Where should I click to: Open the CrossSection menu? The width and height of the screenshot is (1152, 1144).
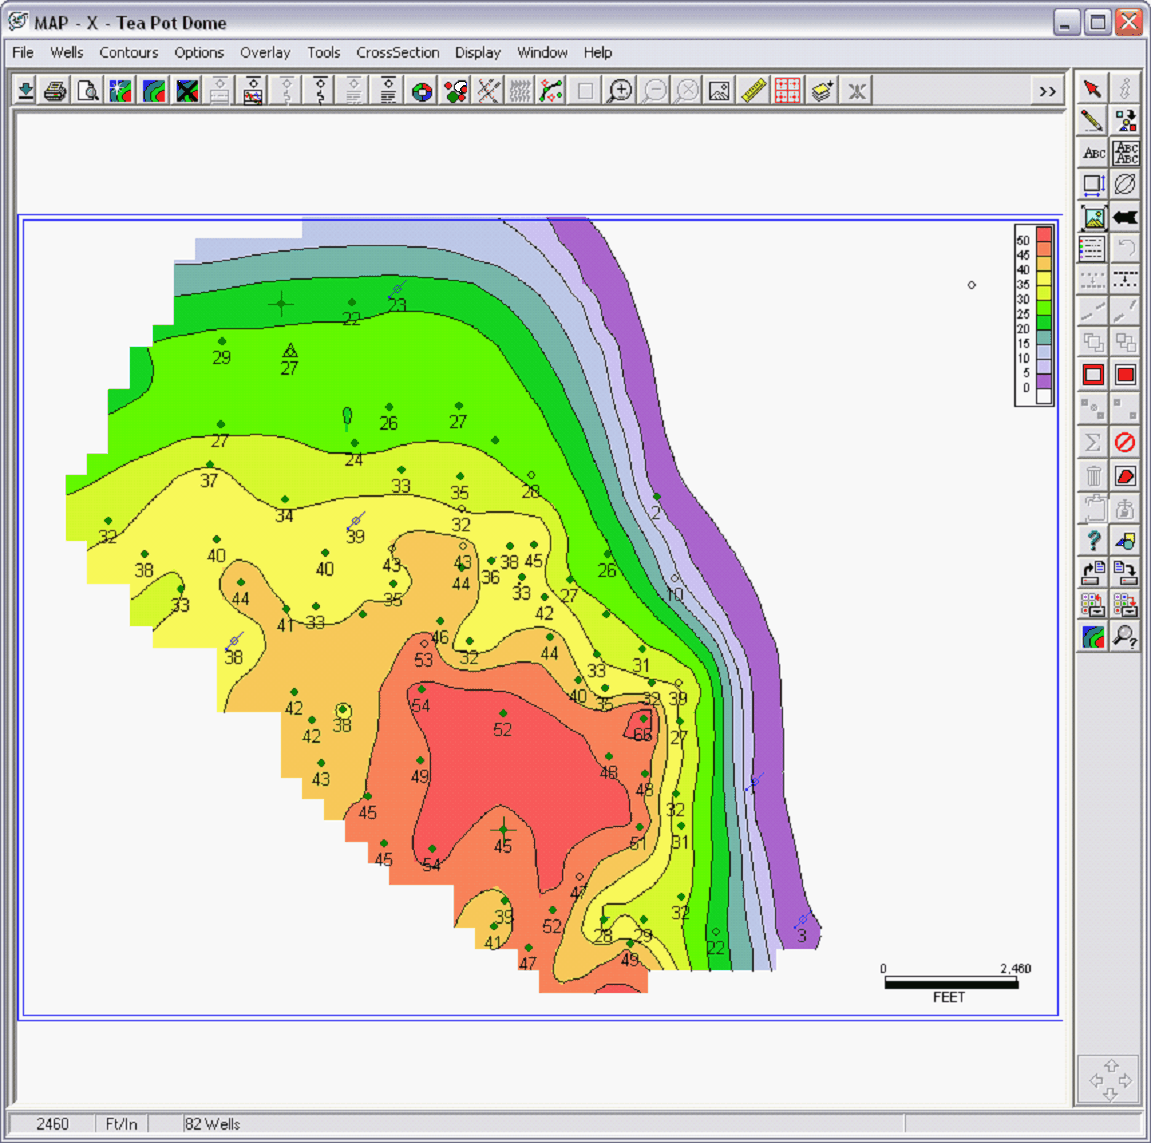(397, 53)
